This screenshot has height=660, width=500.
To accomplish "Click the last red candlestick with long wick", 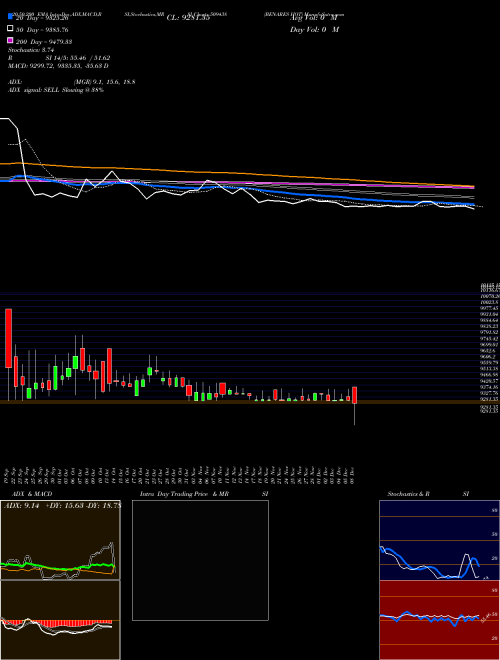I will coord(354,396).
